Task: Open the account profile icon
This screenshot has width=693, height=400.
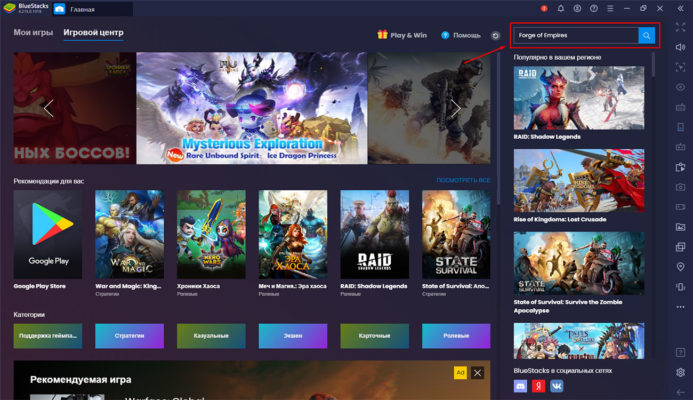Action: tap(577, 8)
